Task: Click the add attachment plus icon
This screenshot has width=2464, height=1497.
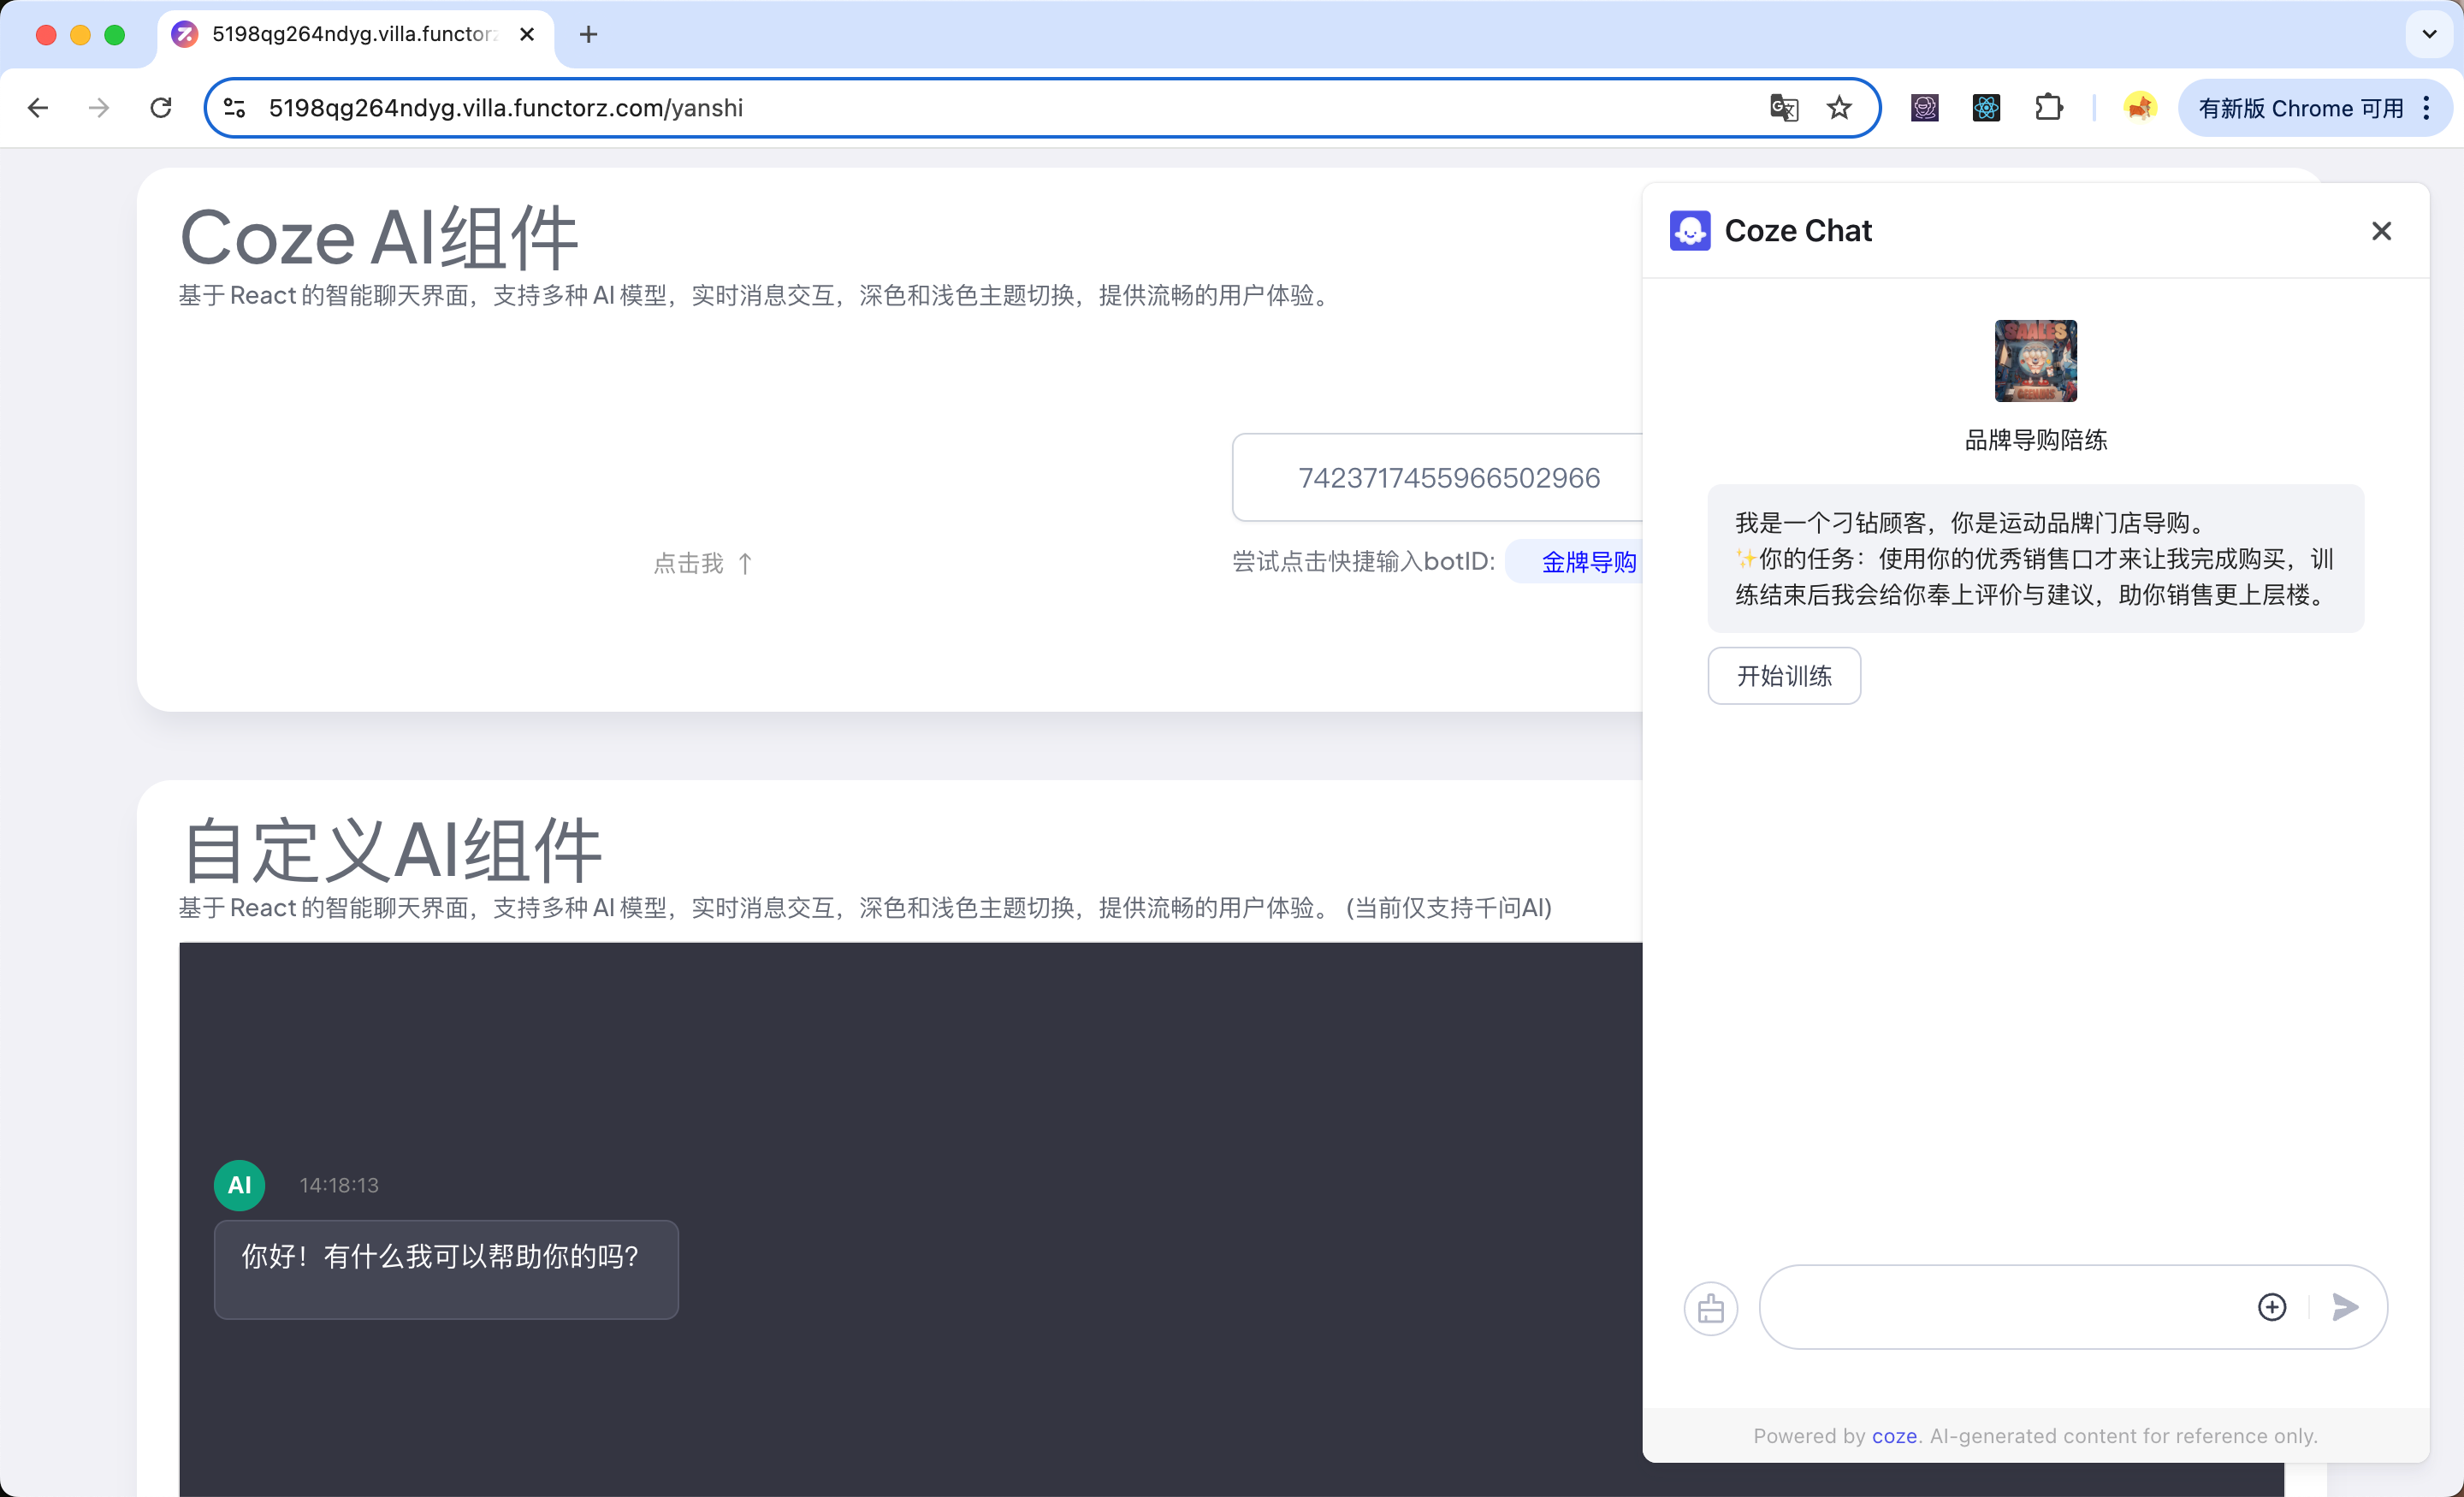Action: coord(2272,1307)
